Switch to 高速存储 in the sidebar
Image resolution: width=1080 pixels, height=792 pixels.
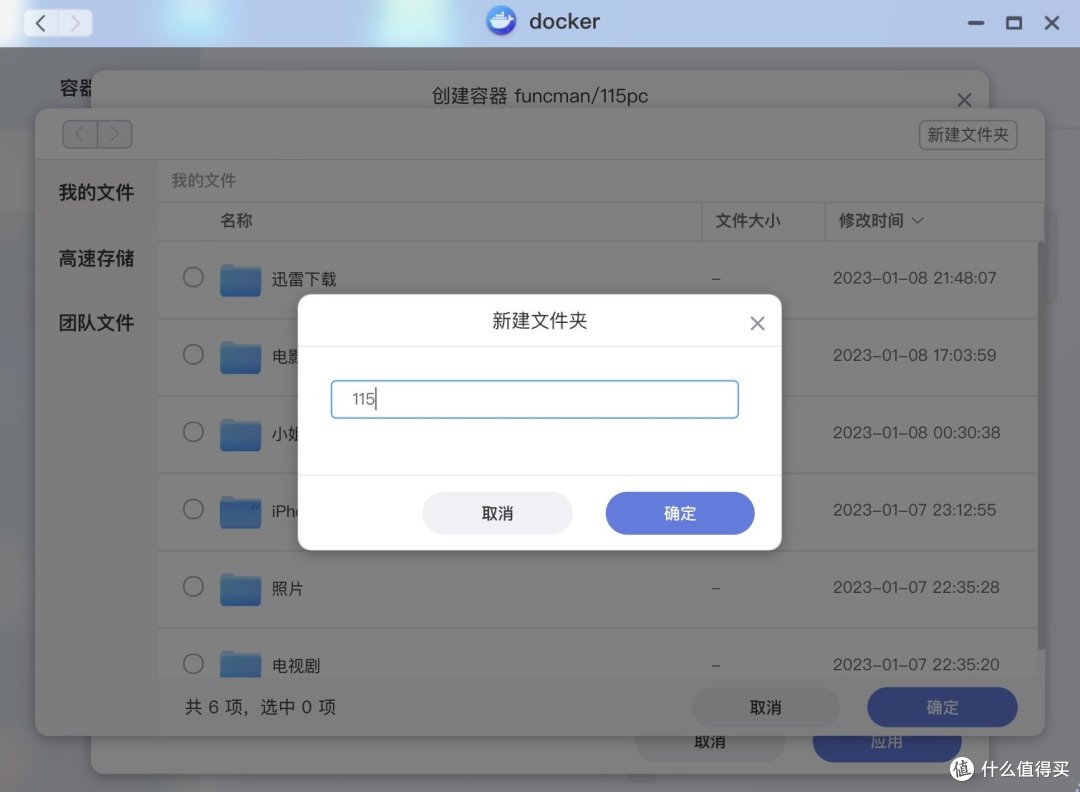pyautogui.click(x=97, y=259)
